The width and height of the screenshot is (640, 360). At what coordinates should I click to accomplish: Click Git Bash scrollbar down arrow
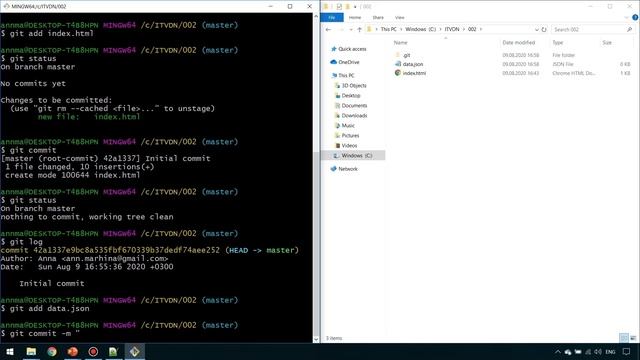coord(316,339)
